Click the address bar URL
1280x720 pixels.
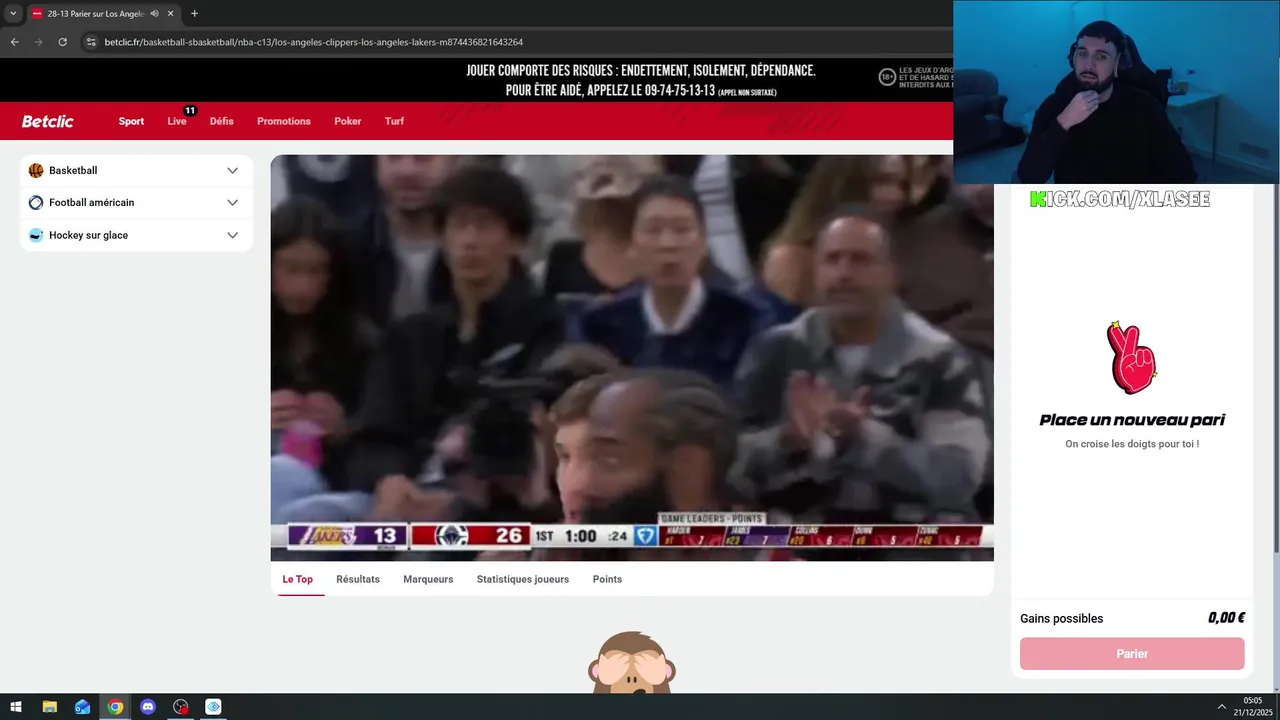click(x=314, y=42)
